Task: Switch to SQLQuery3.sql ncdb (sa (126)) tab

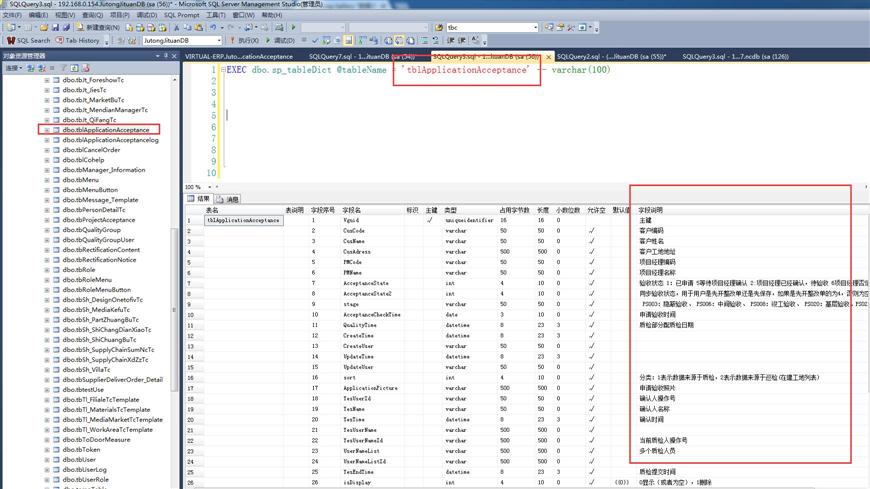Action: tap(735, 57)
